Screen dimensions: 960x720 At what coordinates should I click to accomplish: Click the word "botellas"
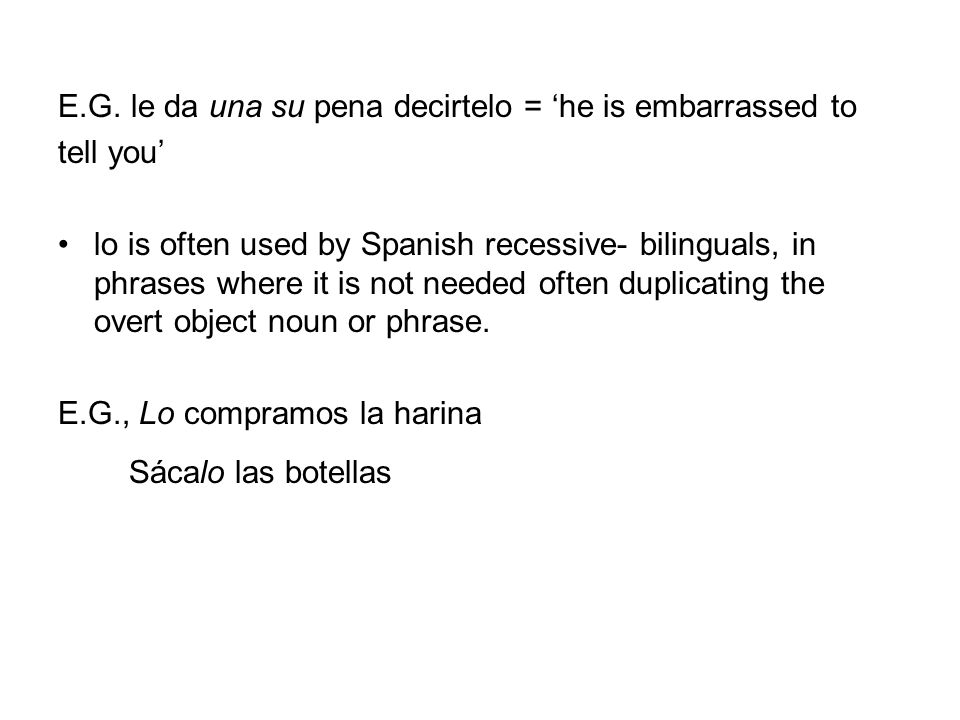(338, 473)
